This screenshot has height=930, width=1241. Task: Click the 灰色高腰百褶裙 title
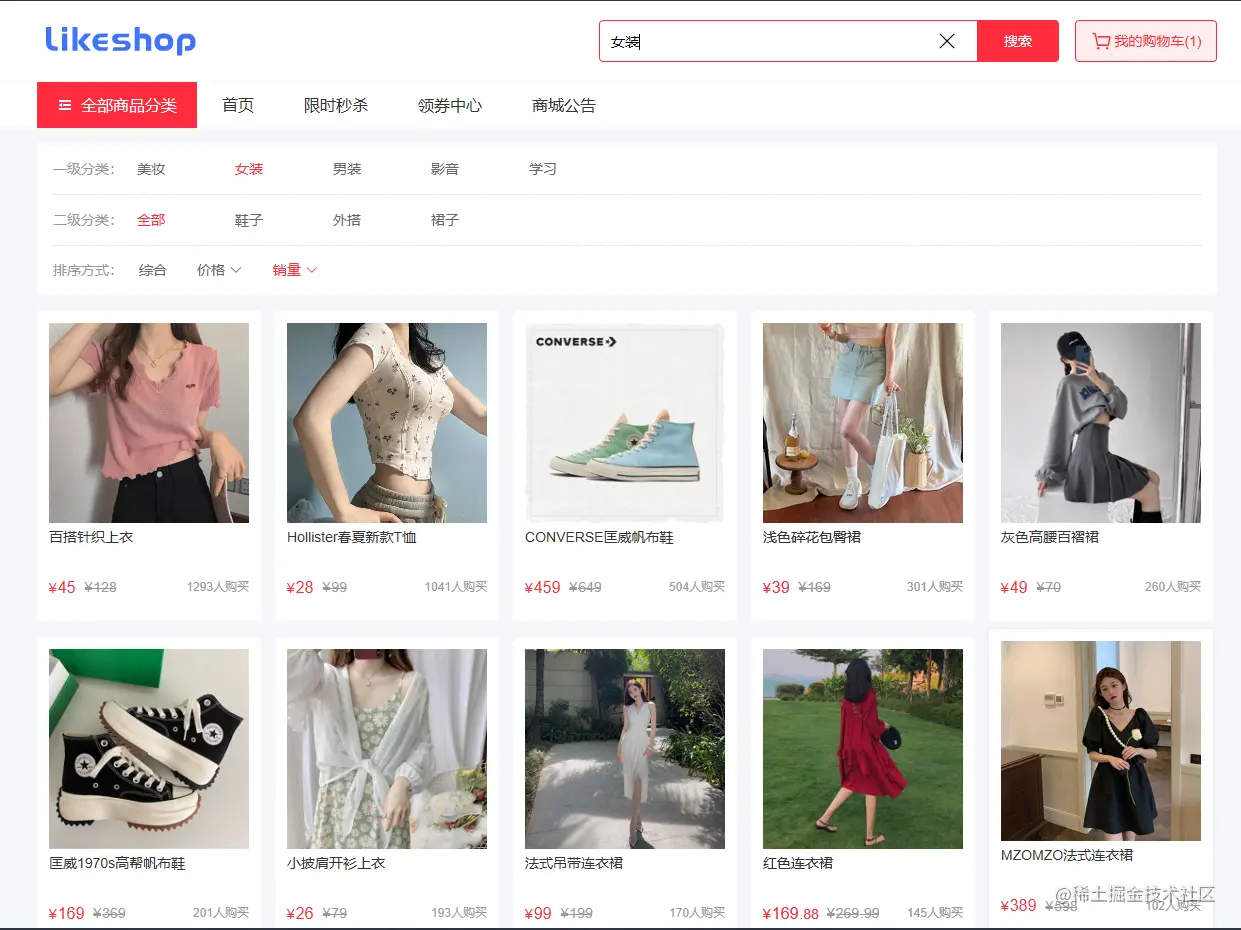1050,537
